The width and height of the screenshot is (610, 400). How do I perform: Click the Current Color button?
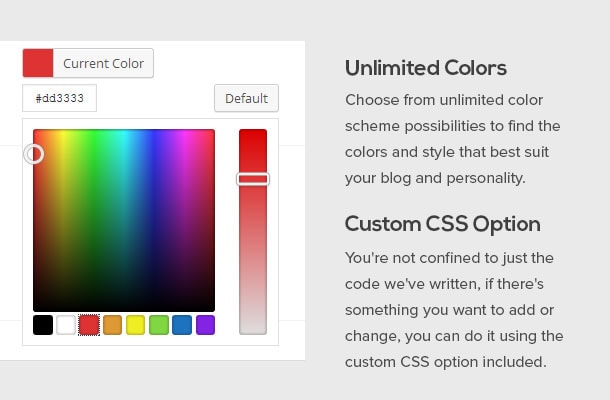pos(88,63)
